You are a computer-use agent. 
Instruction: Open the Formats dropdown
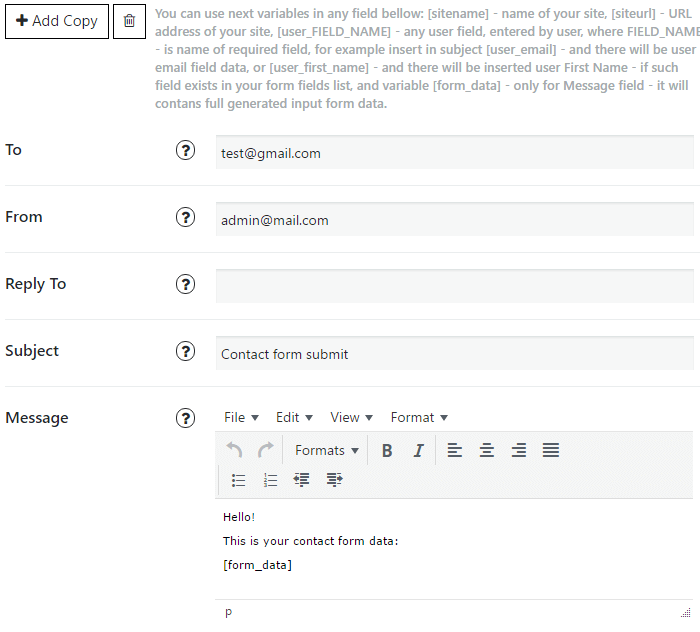(x=327, y=450)
